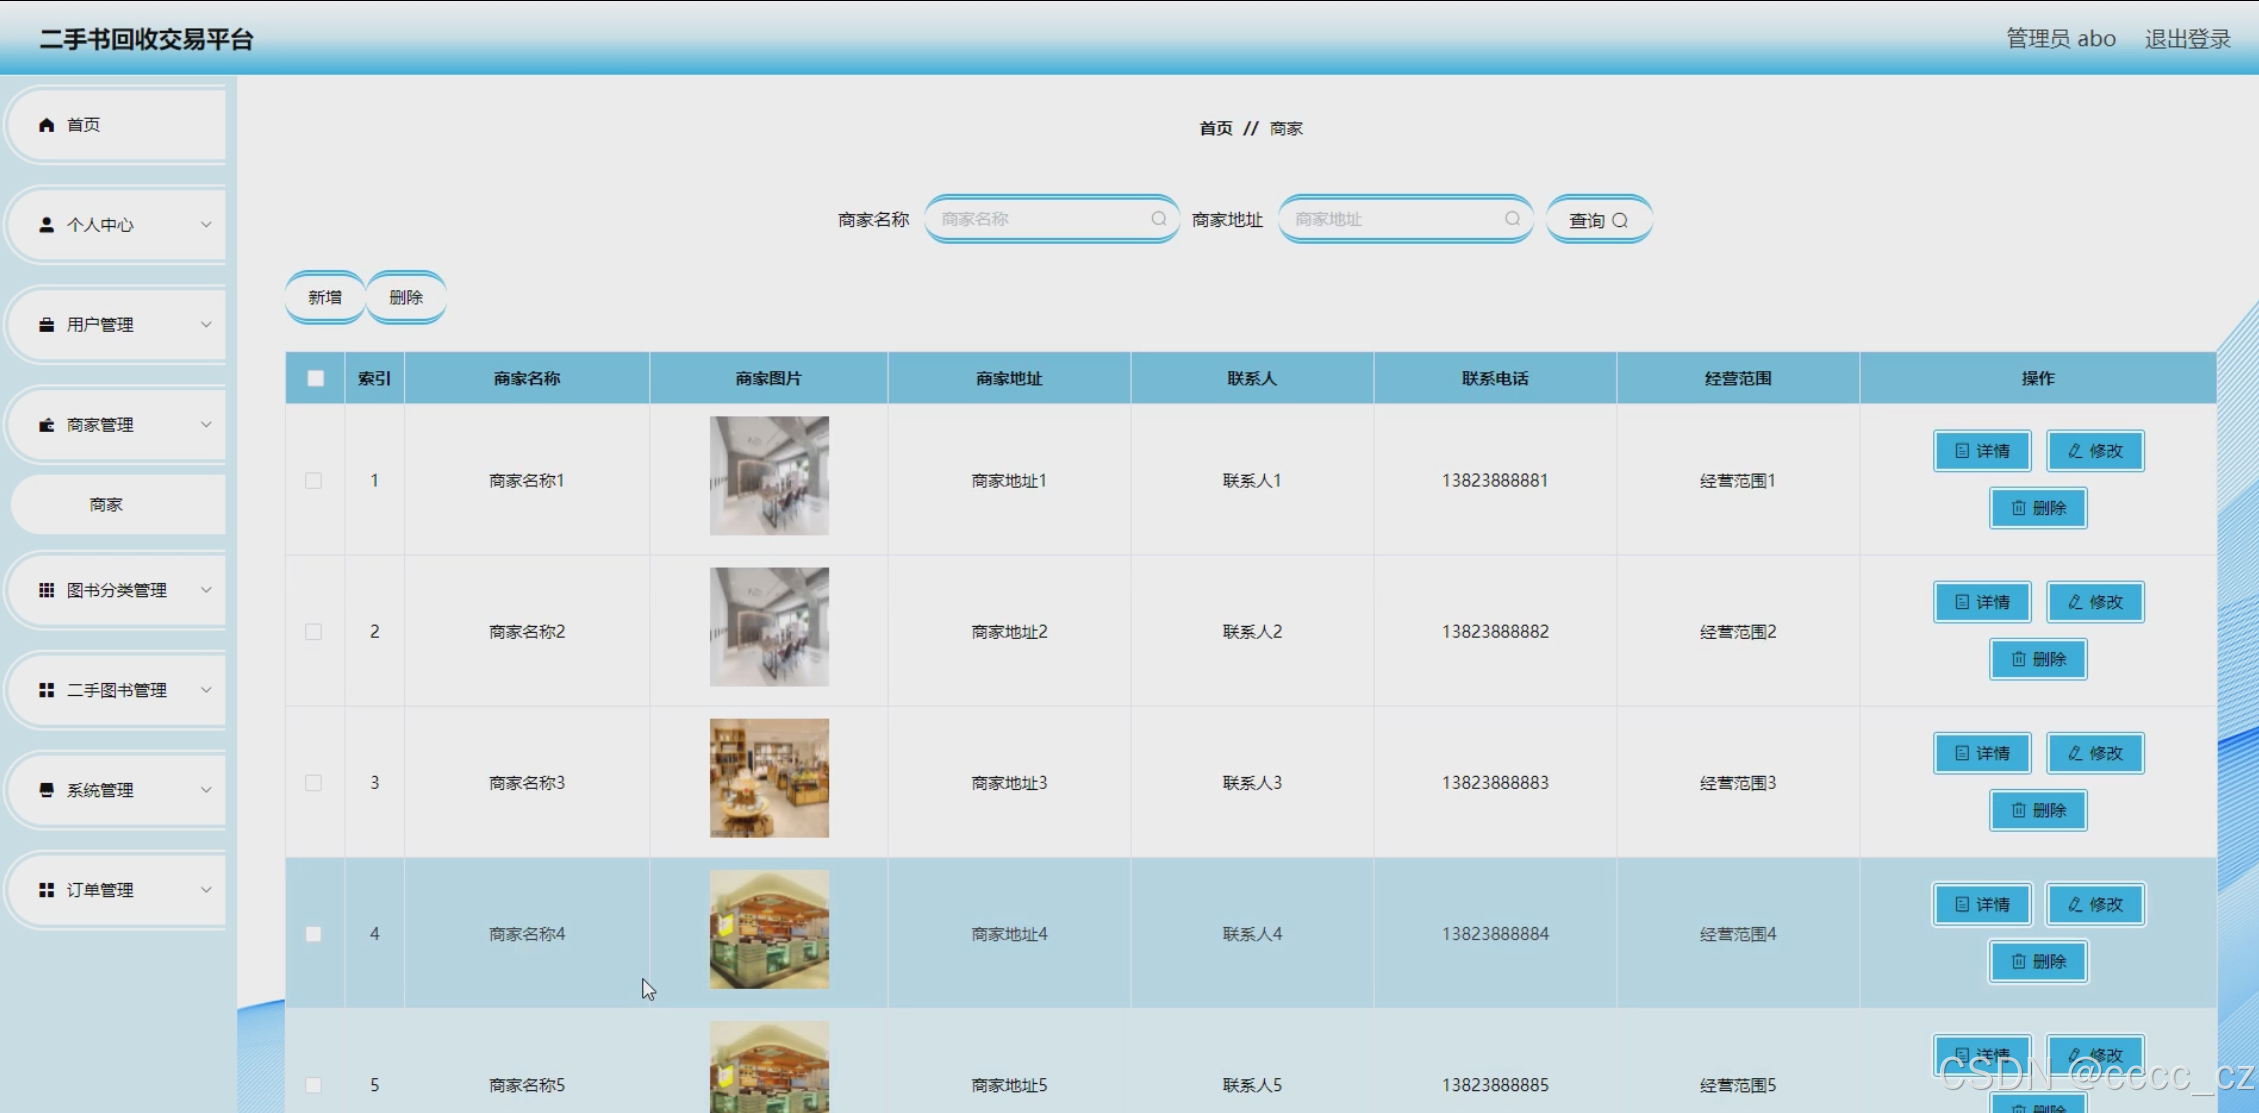This screenshot has width=2259, height=1113.
Task: Open the 商家 submenu item
Action: (106, 505)
